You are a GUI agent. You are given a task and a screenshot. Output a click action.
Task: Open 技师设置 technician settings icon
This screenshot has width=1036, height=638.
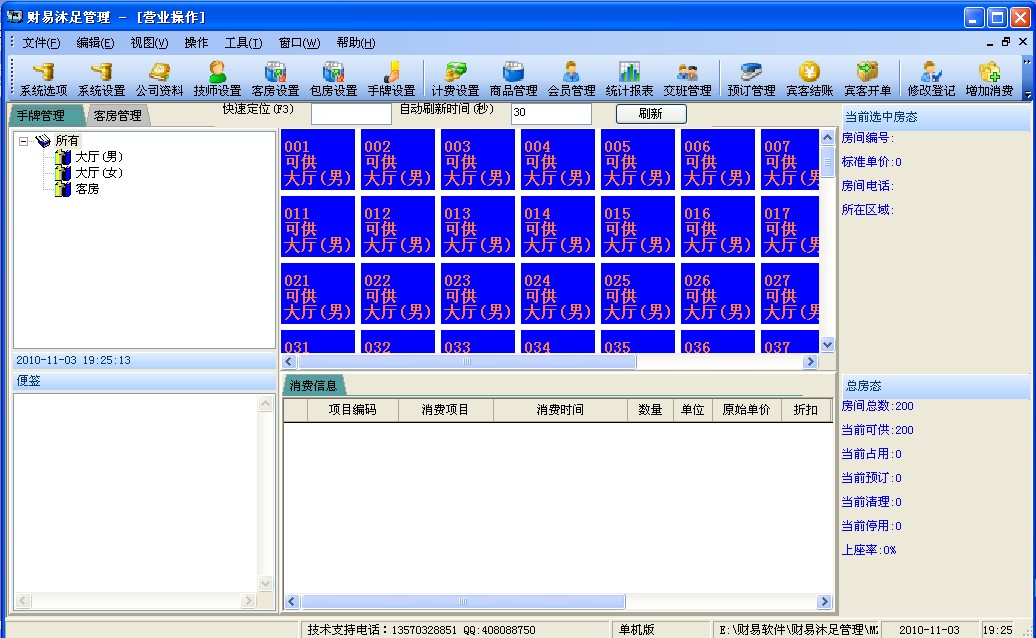coord(217,79)
